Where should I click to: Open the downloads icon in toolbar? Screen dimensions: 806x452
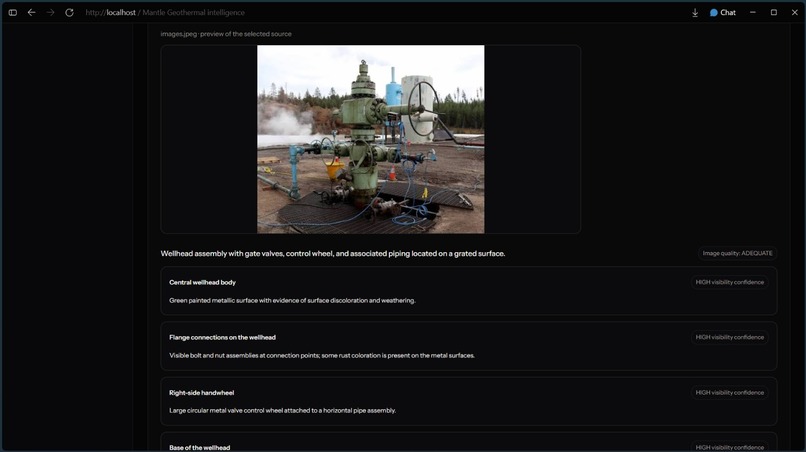[695, 13]
